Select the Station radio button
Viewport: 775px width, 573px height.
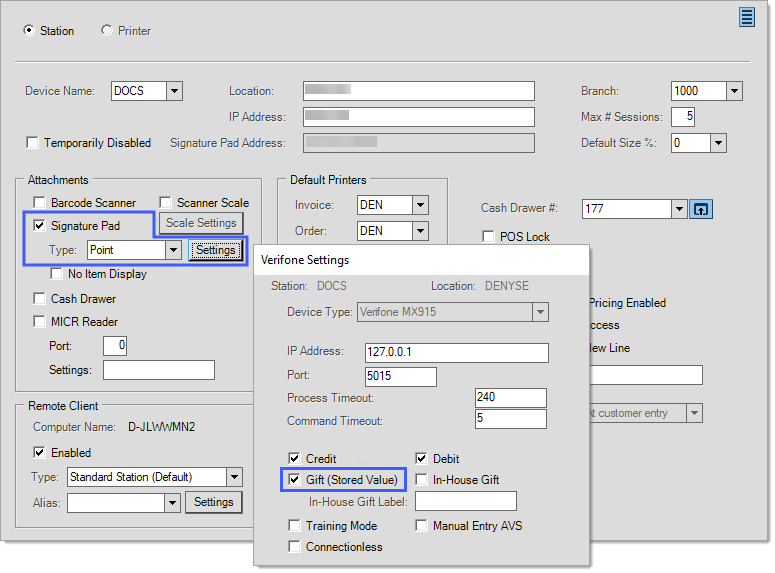[29, 31]
